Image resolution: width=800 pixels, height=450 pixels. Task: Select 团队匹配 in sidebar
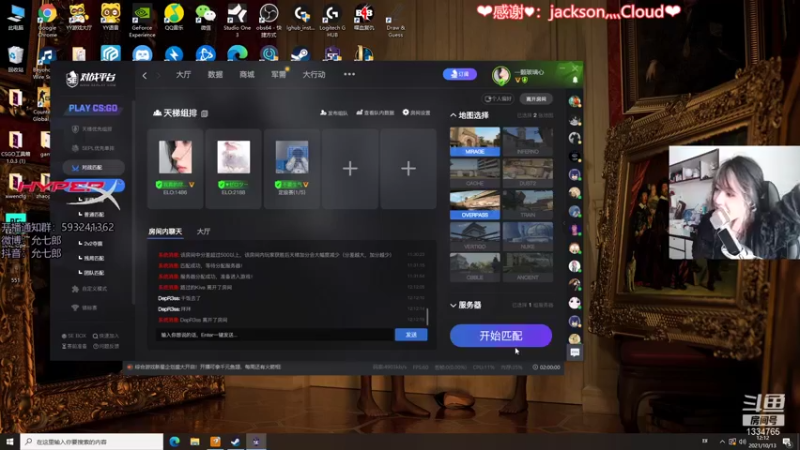(91, 273)
